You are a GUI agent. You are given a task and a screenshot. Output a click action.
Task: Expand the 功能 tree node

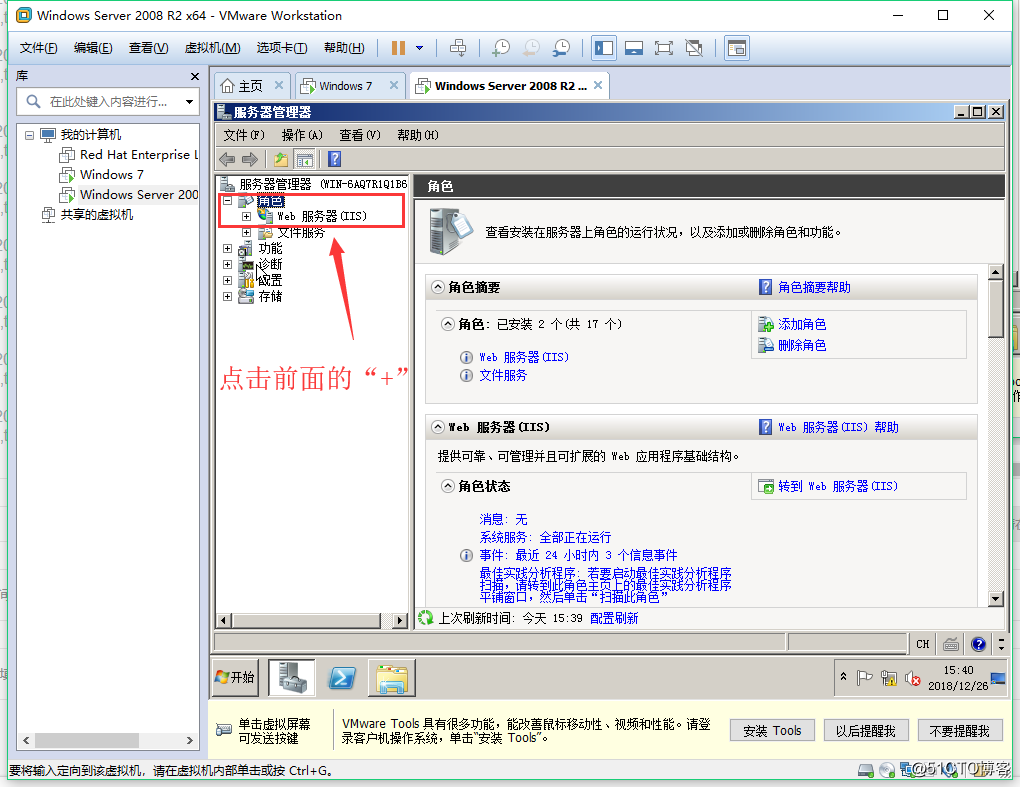pyautogui.click(x=228, y=248)
